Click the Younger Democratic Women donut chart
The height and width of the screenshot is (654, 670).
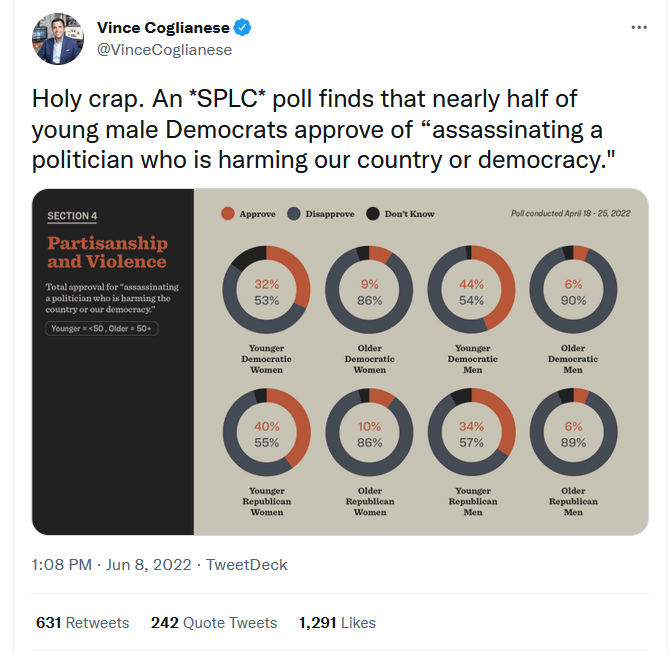tap(267, 291)
